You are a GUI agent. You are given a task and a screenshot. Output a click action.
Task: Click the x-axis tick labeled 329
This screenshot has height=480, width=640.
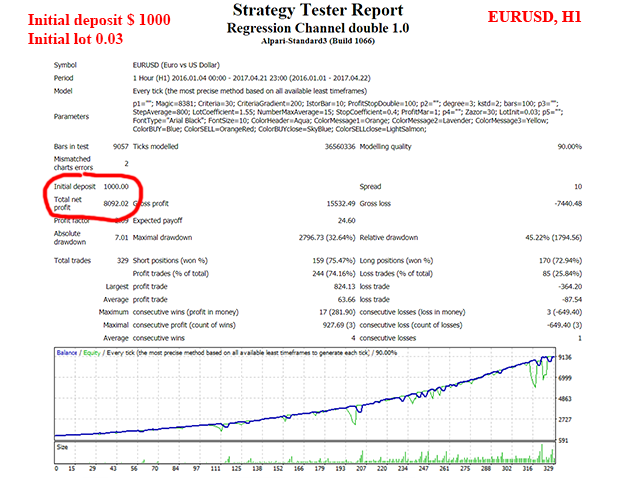pos(548,468)
